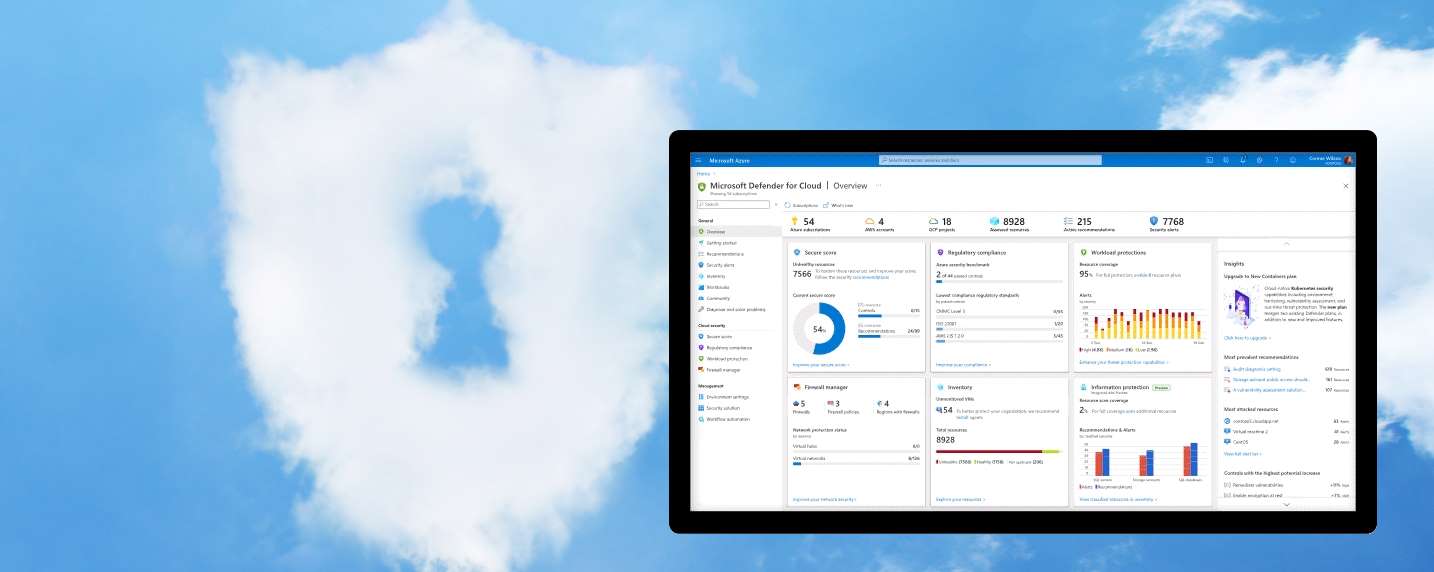Click the Secure score tile icon
This screenshot has width=1434, height=572.
[x=797, y=252]
